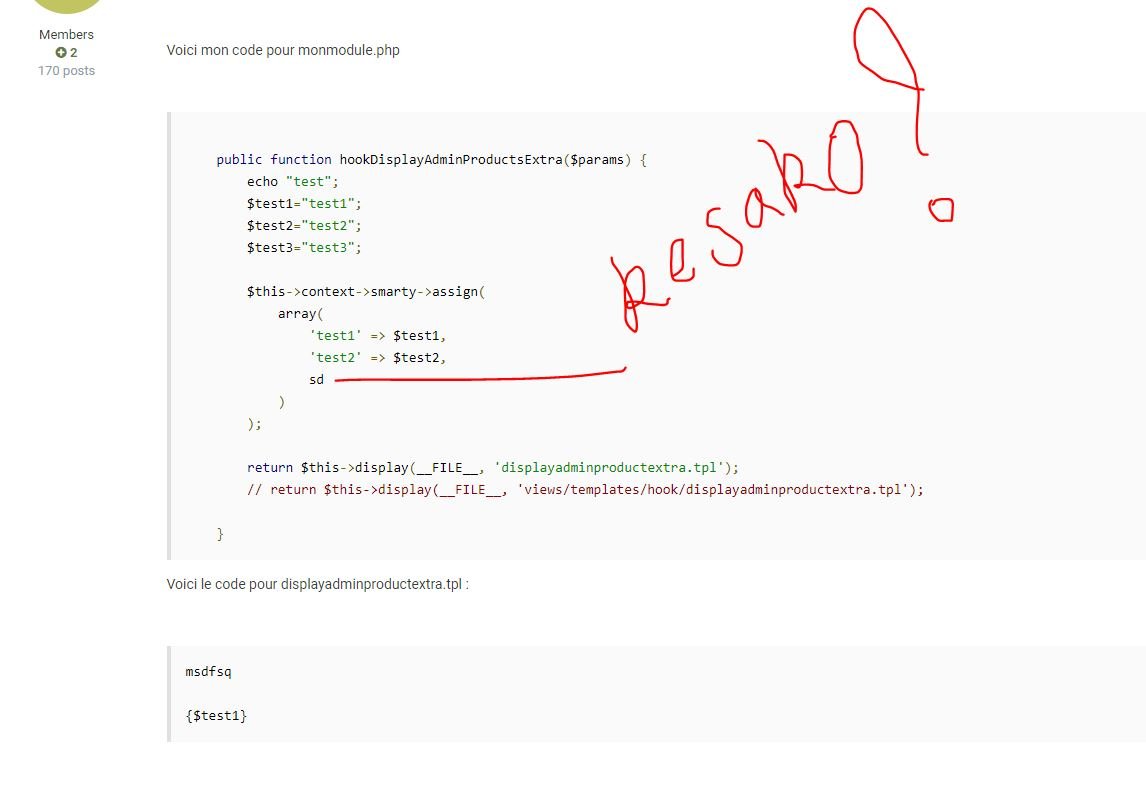Click the reputation count '2'
The image size is (1146, 786).
(x=74, y=53)
